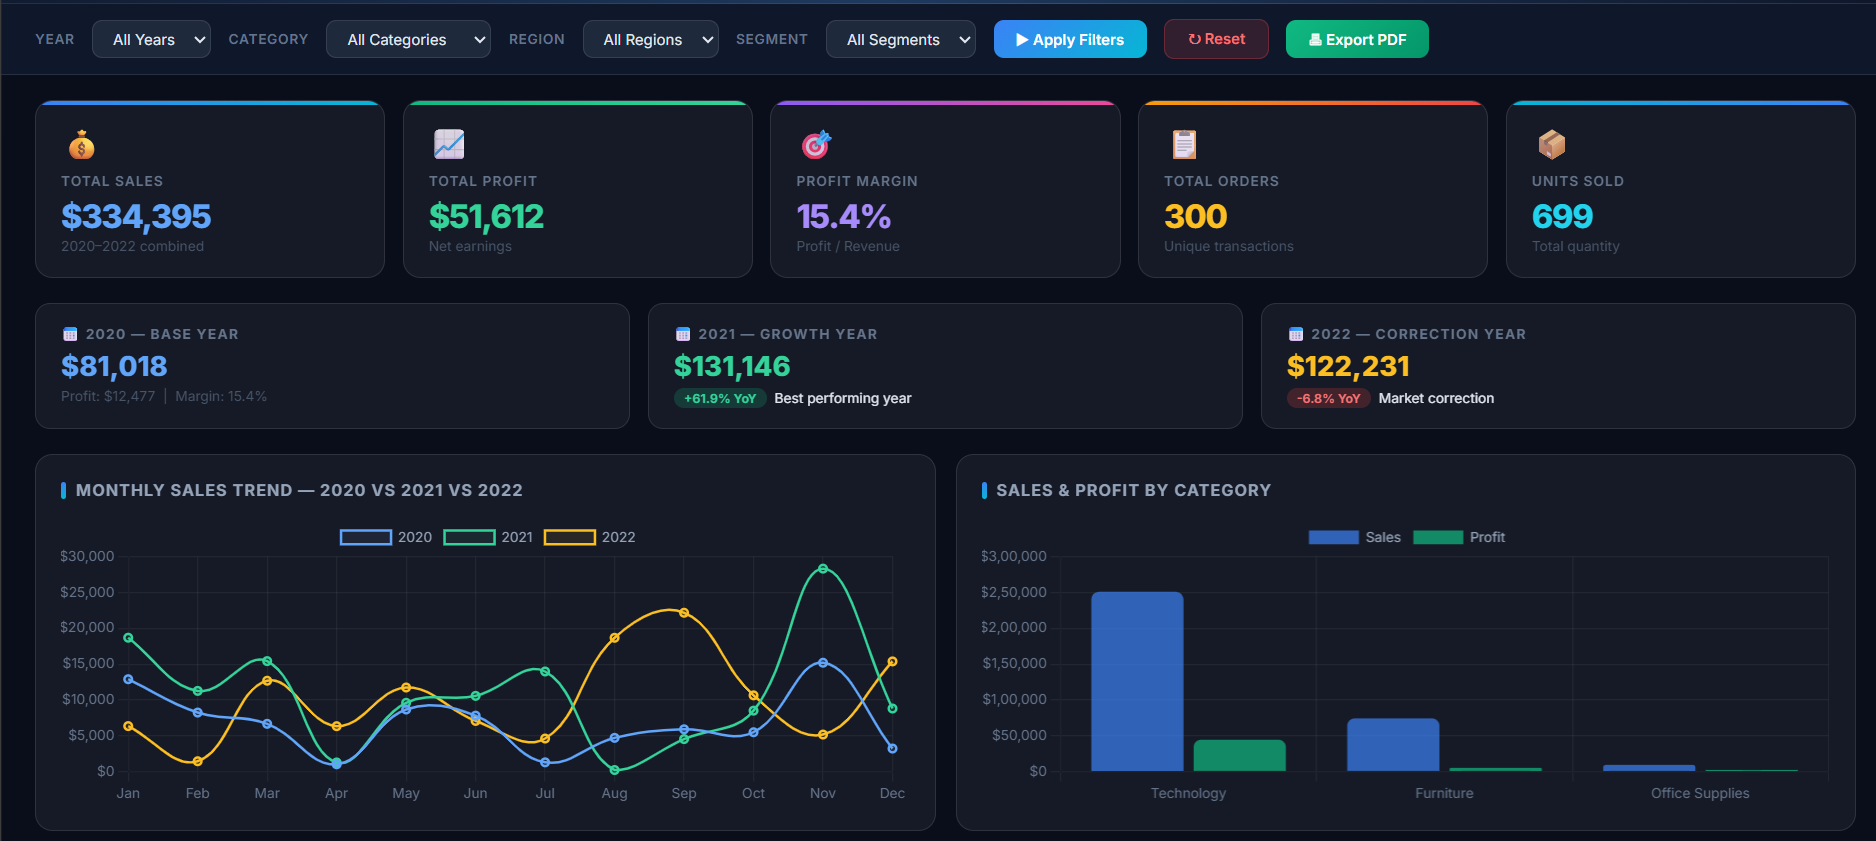1876x841 pixels.
Task: Click the +61.9% YoY badge
Action: (x=720, y=398)
